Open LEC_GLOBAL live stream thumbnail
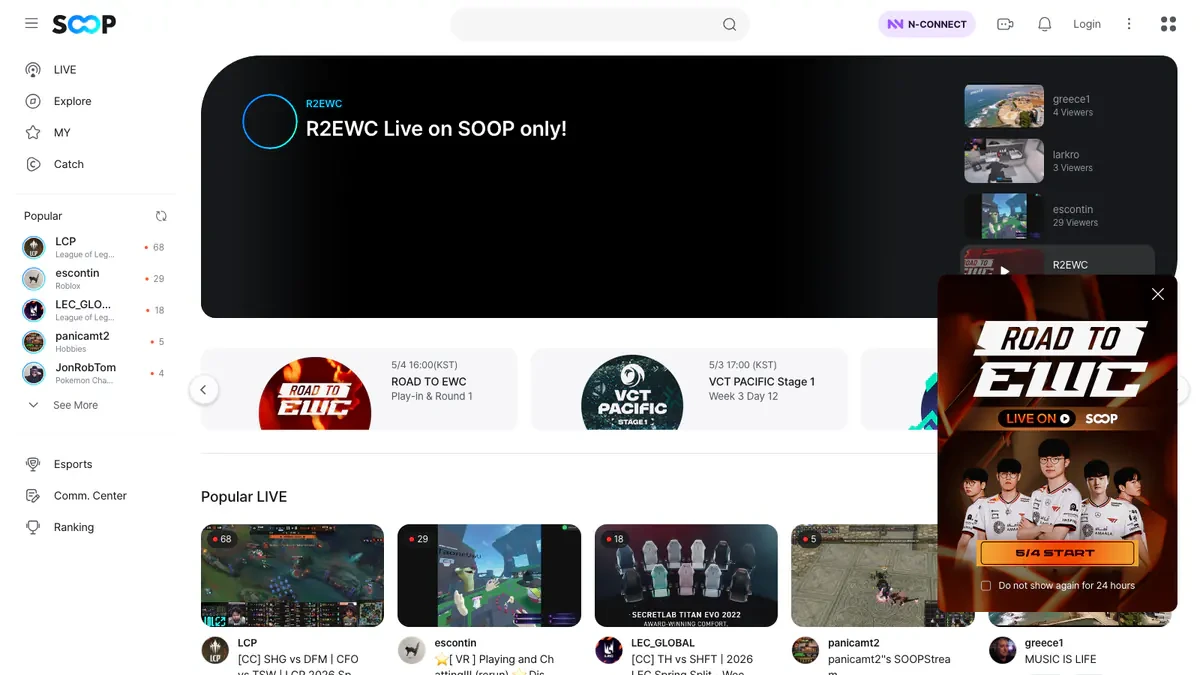This screenshot has width=1200, height=675. point(686,575)
